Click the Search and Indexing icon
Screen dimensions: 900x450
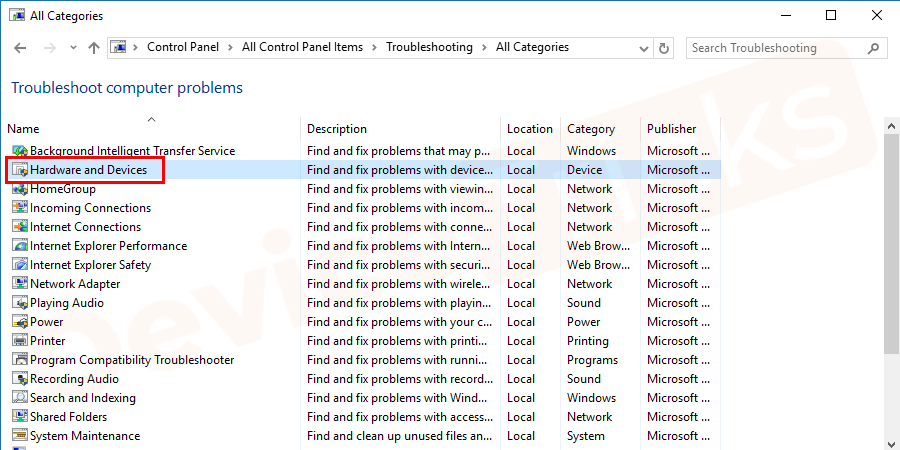pyautogui.click(x=20, y=398)
